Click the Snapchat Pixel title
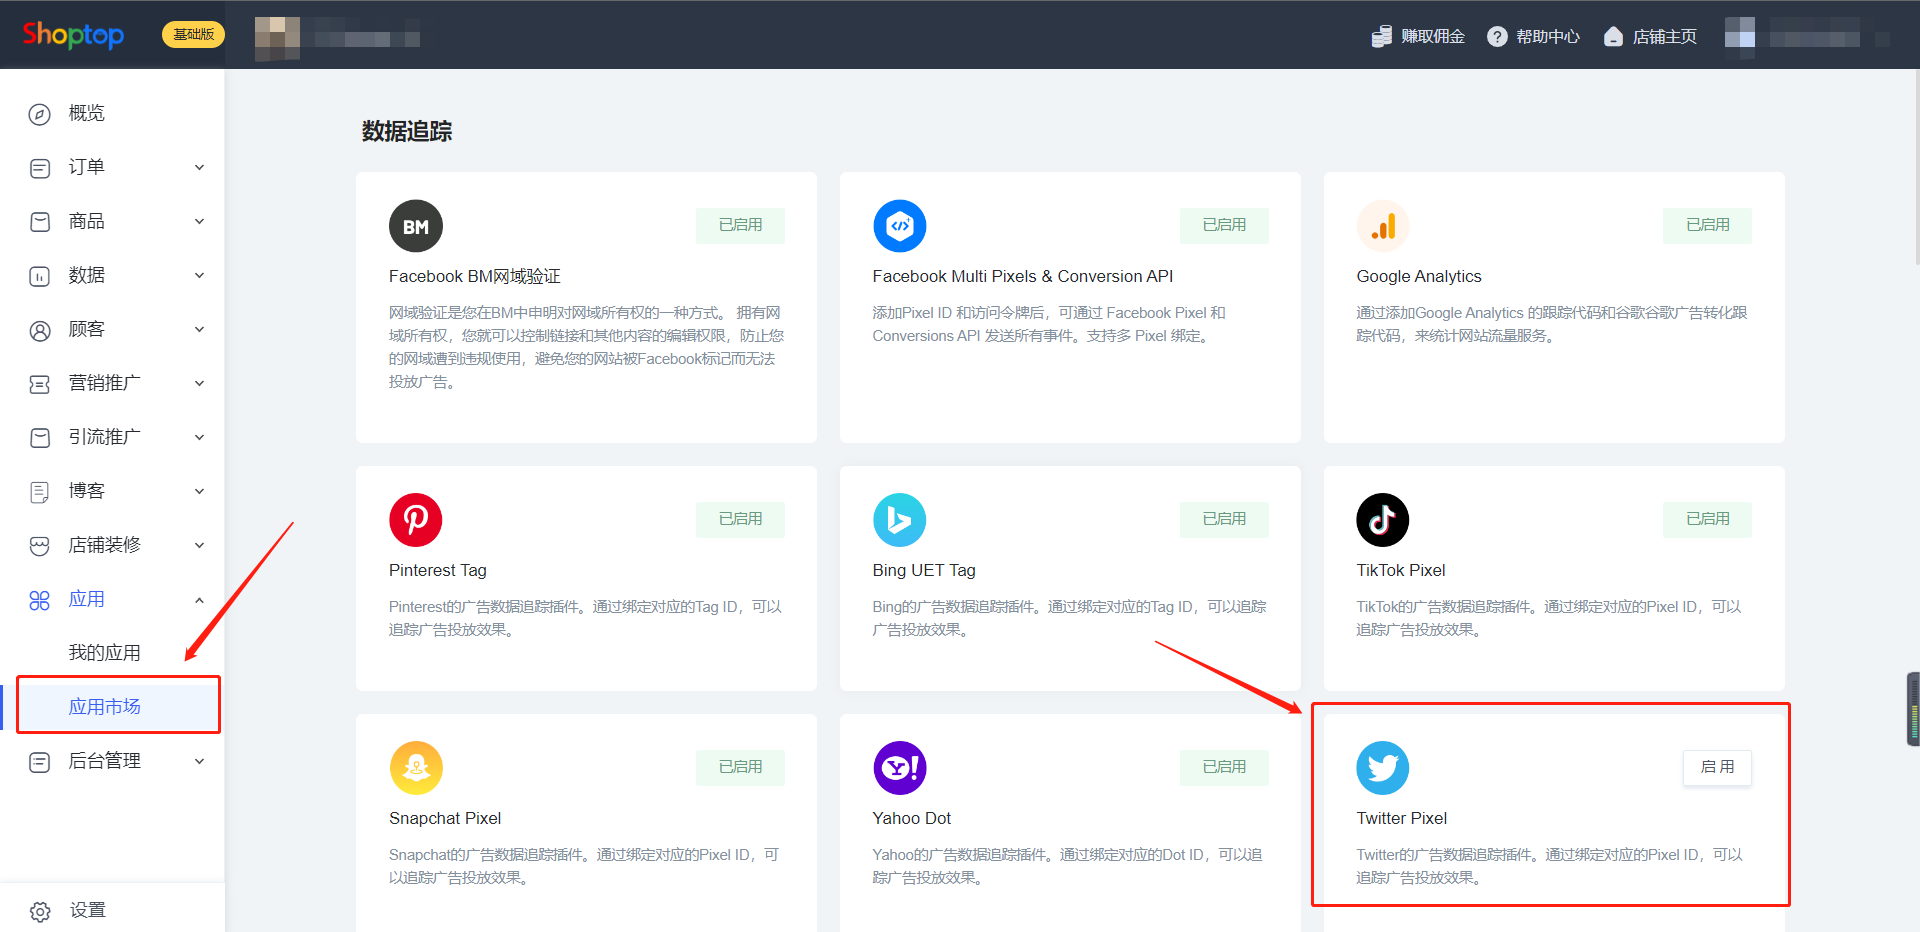Image resolution: width=1920 pixels, height=932 pixels. [445, 818]
